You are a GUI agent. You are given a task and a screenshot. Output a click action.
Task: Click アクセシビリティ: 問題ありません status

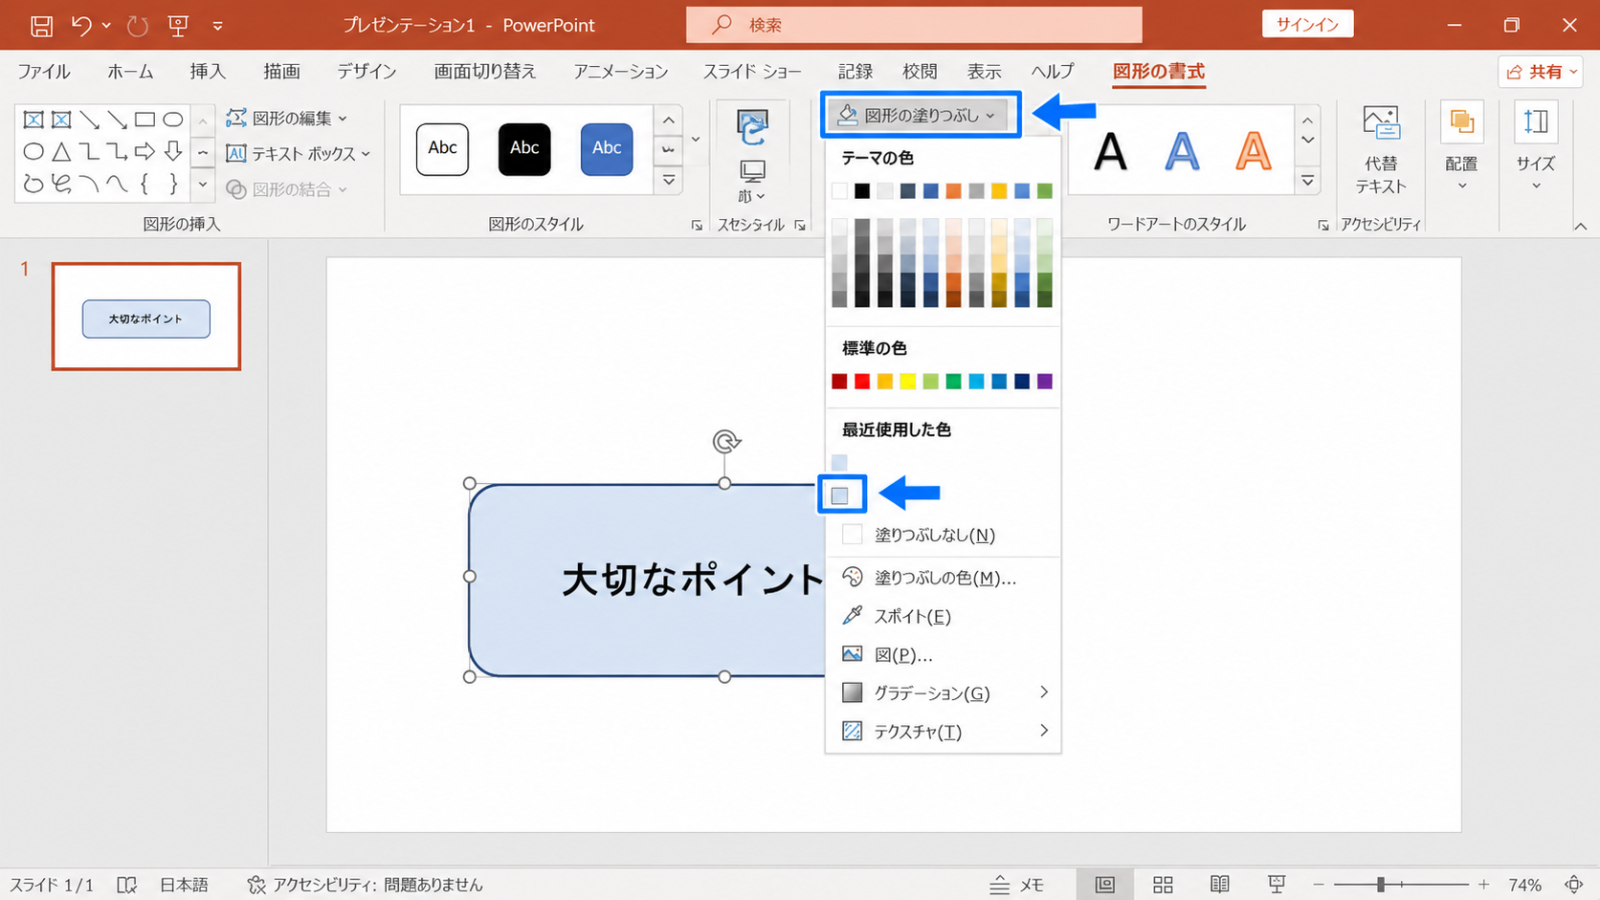coord(365,885)
